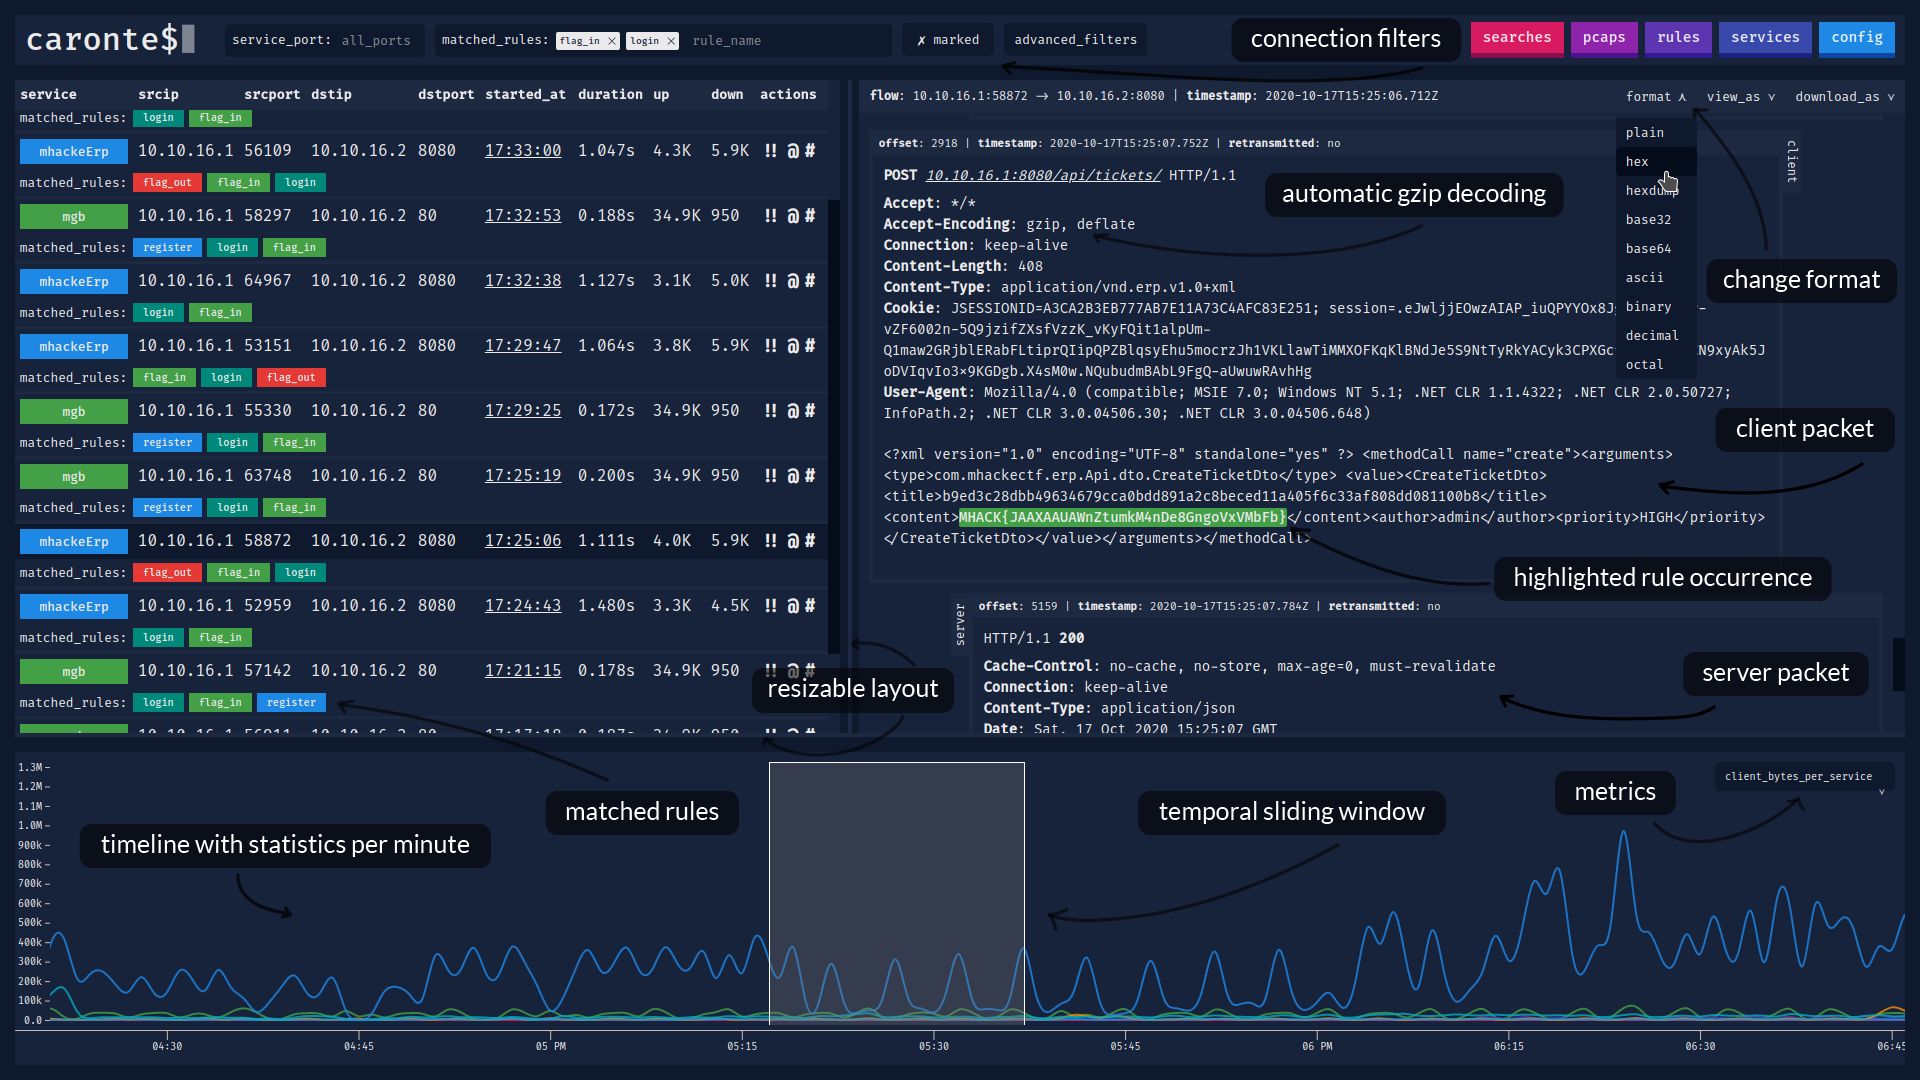This screenshot has height=1080, width=1920.
Task: Open the pcaps page
Action: [1603, 38]
